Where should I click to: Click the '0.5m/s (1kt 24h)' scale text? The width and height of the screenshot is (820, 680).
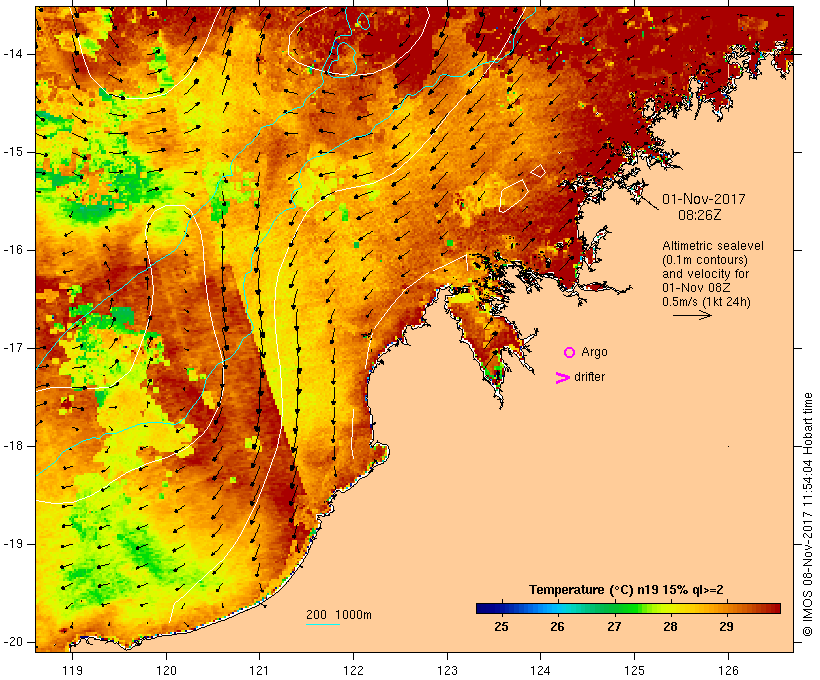pos(706,302)
